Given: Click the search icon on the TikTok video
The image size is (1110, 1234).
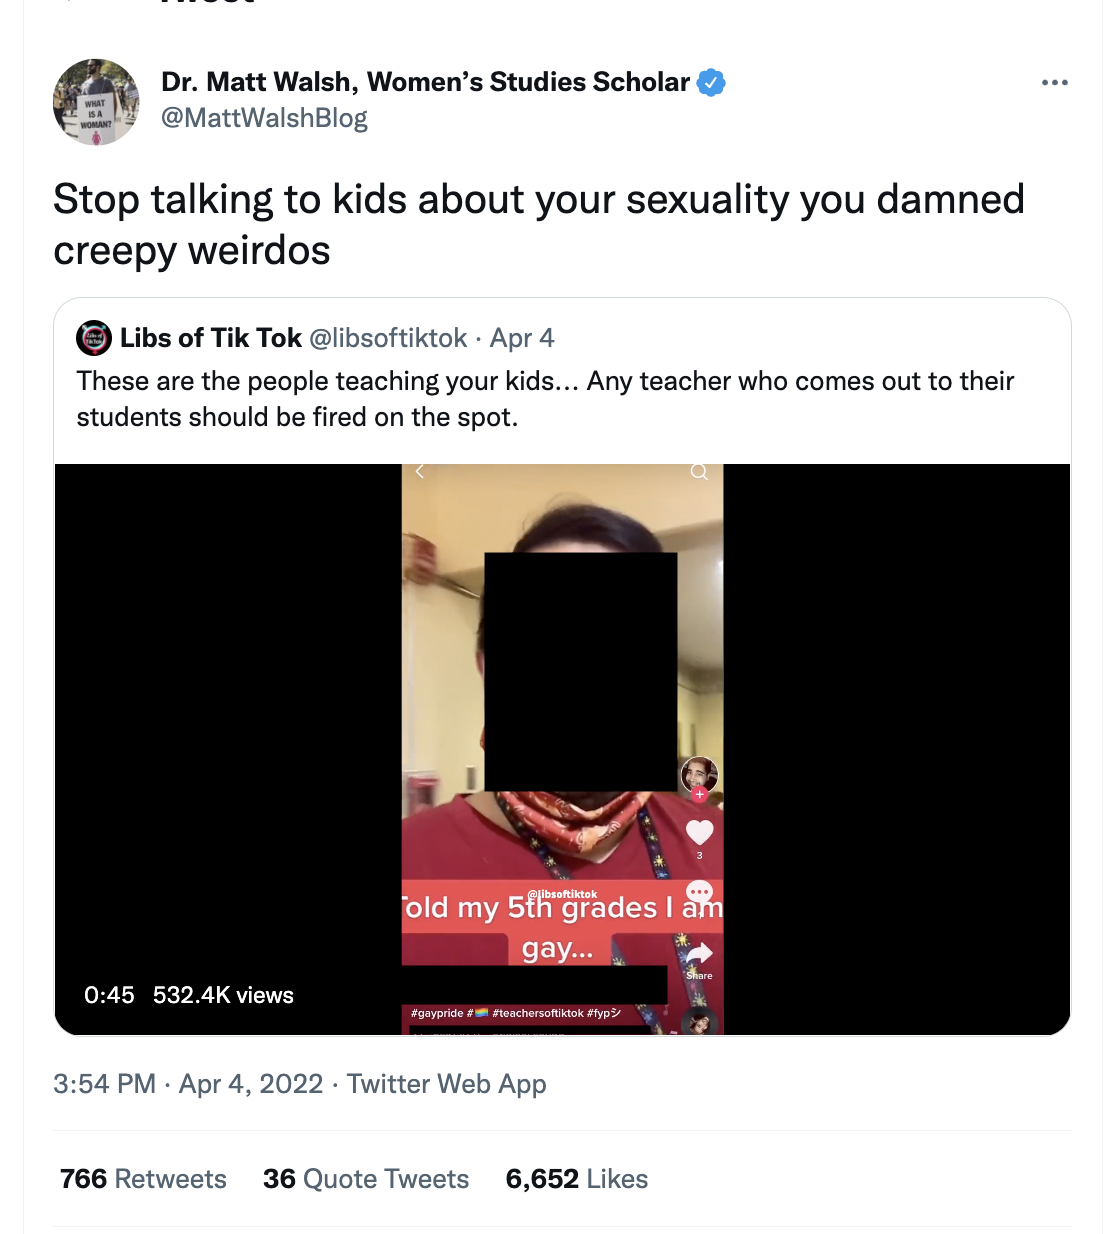Looking at the screenshot, I should click(x=698, y=471).
